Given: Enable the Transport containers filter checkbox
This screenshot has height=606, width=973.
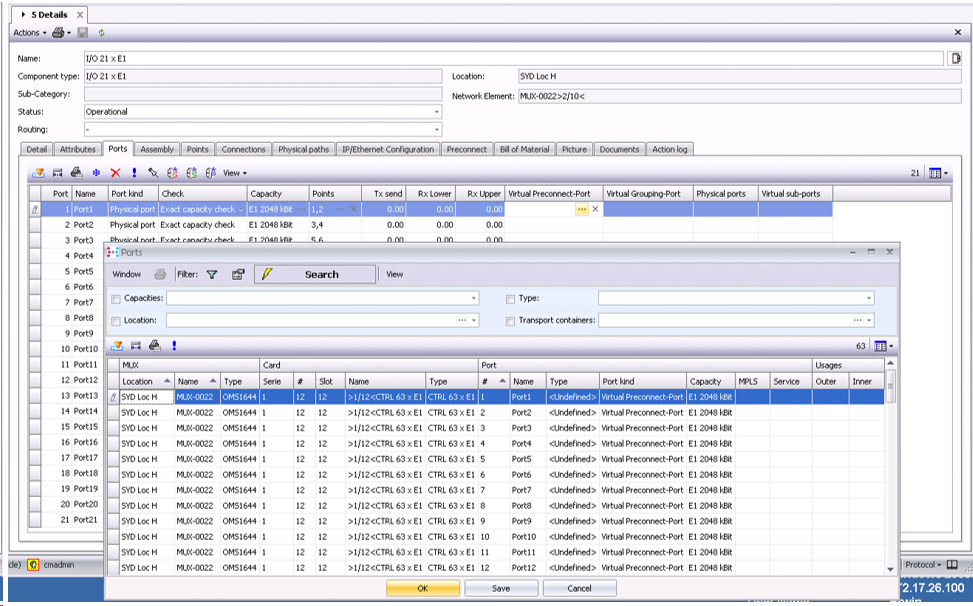Looking at the screenshot, I should (x=510, y=321).
